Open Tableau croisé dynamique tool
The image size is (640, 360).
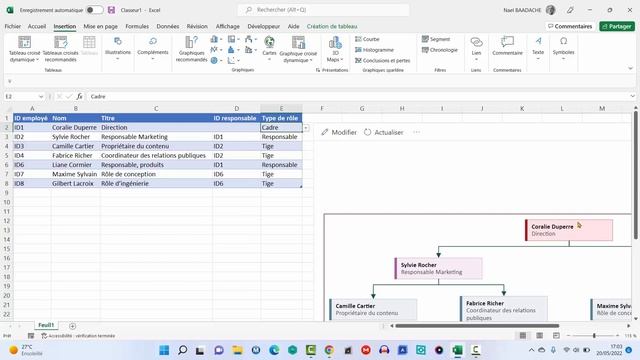click(x=24, y=49)
